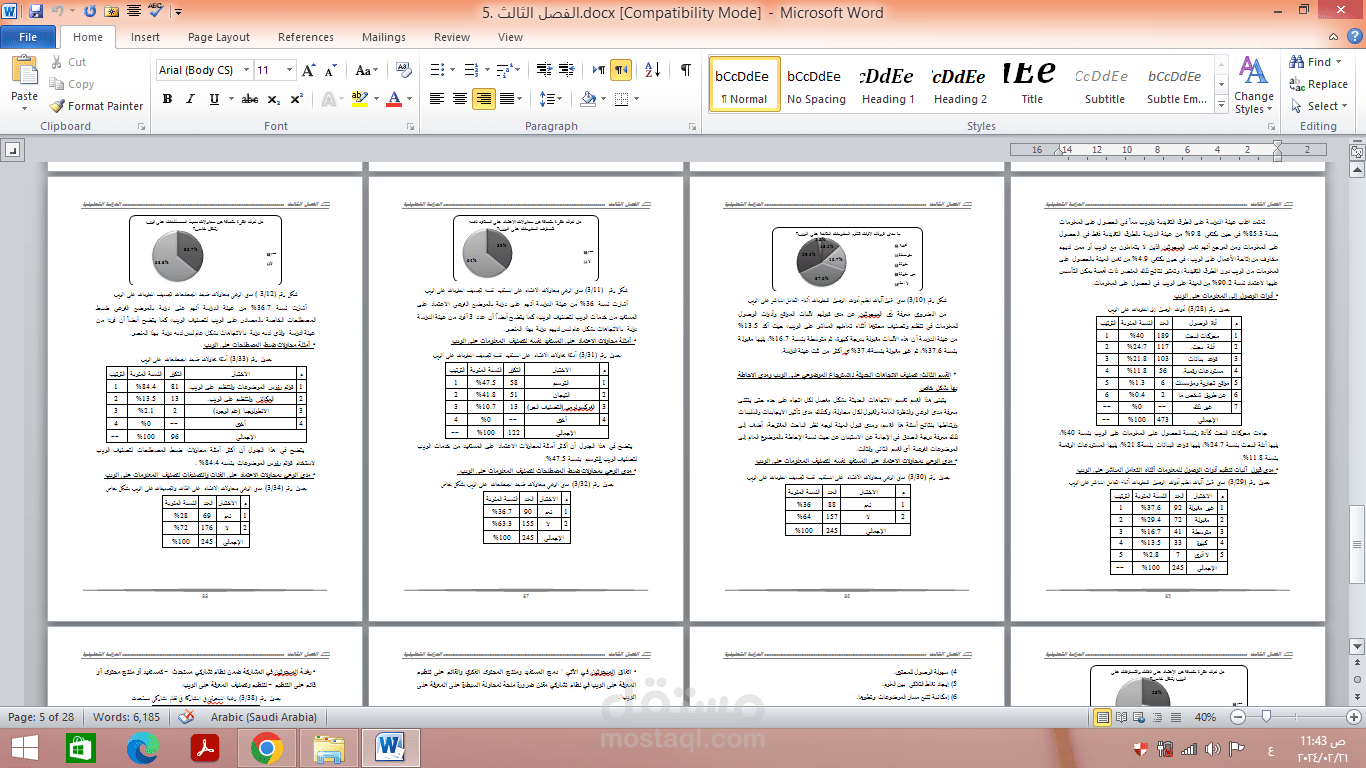Toggle Bold formatting
The image size is (1366, 768).
pyautogui.click(x=167, y=99)
